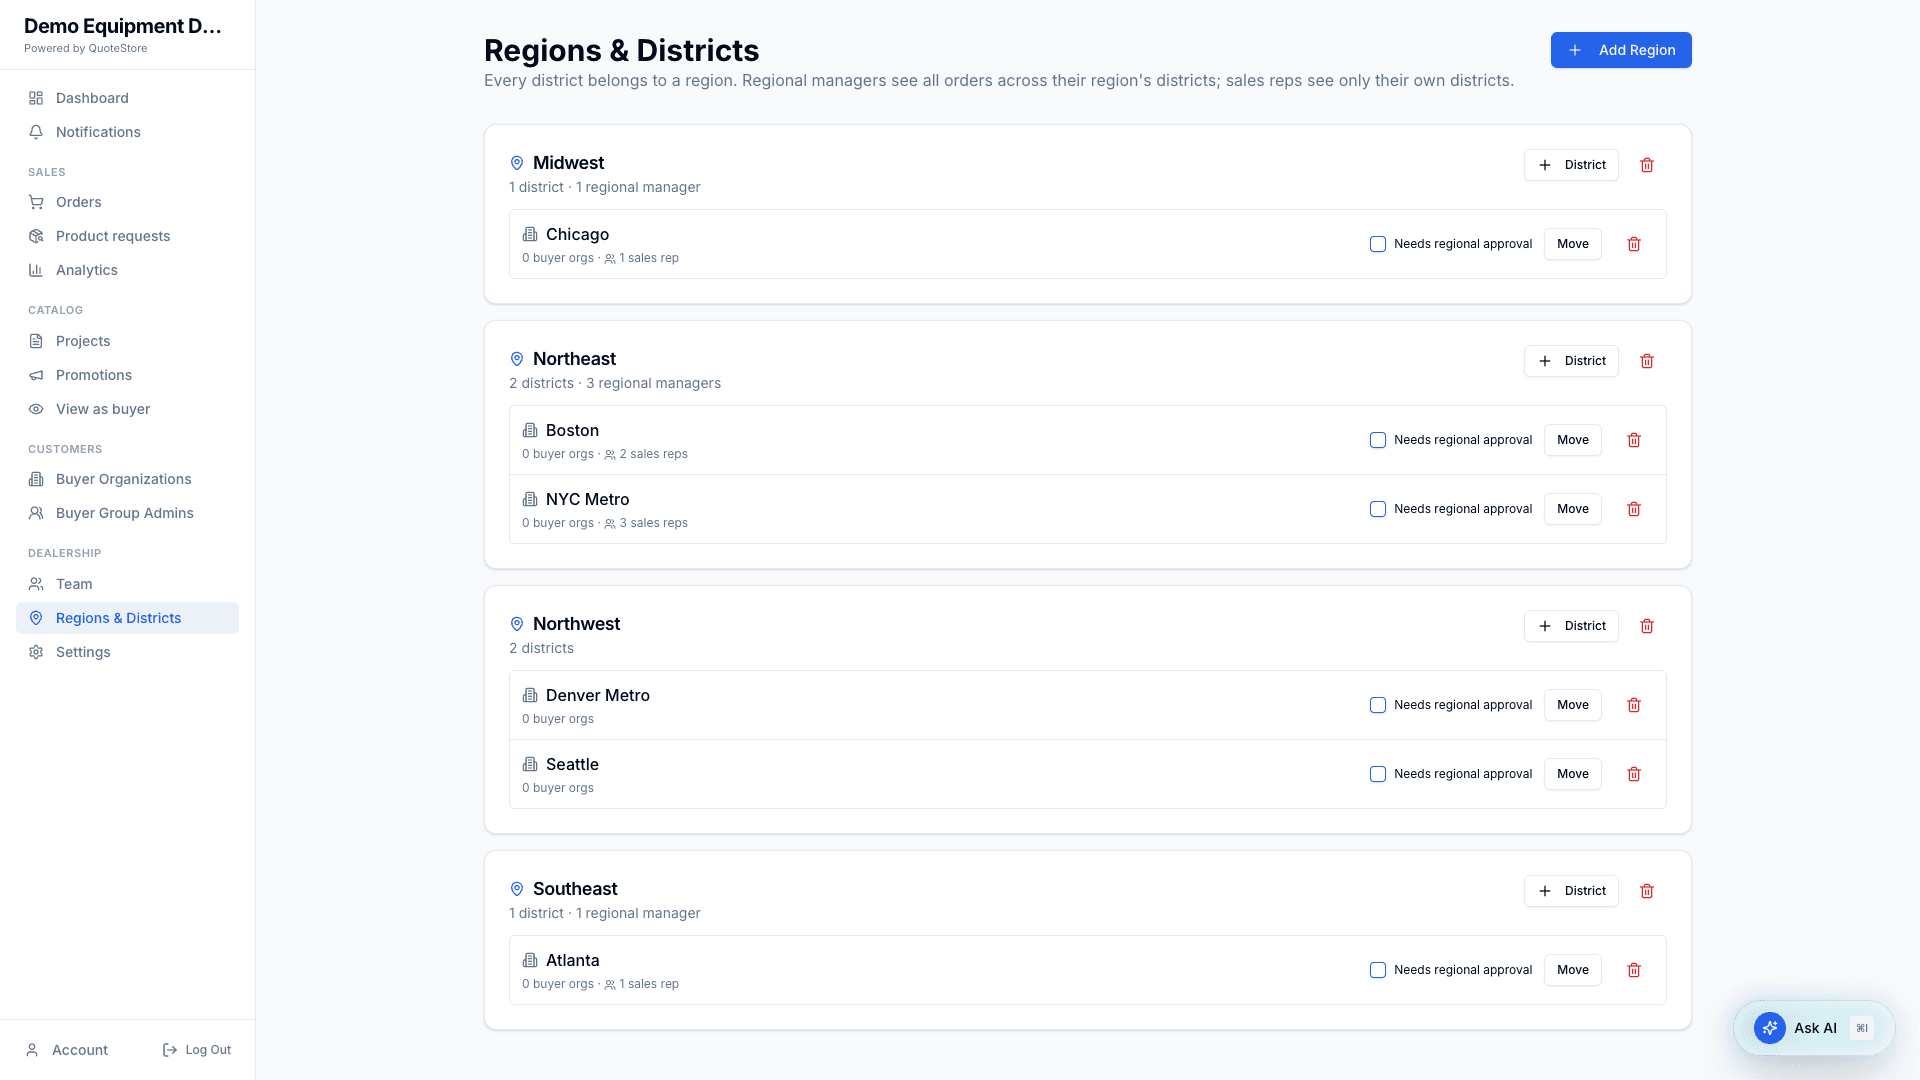The width and height of the screenshot is (1920, 1080).
Task: Move the Boston district
Action: (x=1573, y=440)
